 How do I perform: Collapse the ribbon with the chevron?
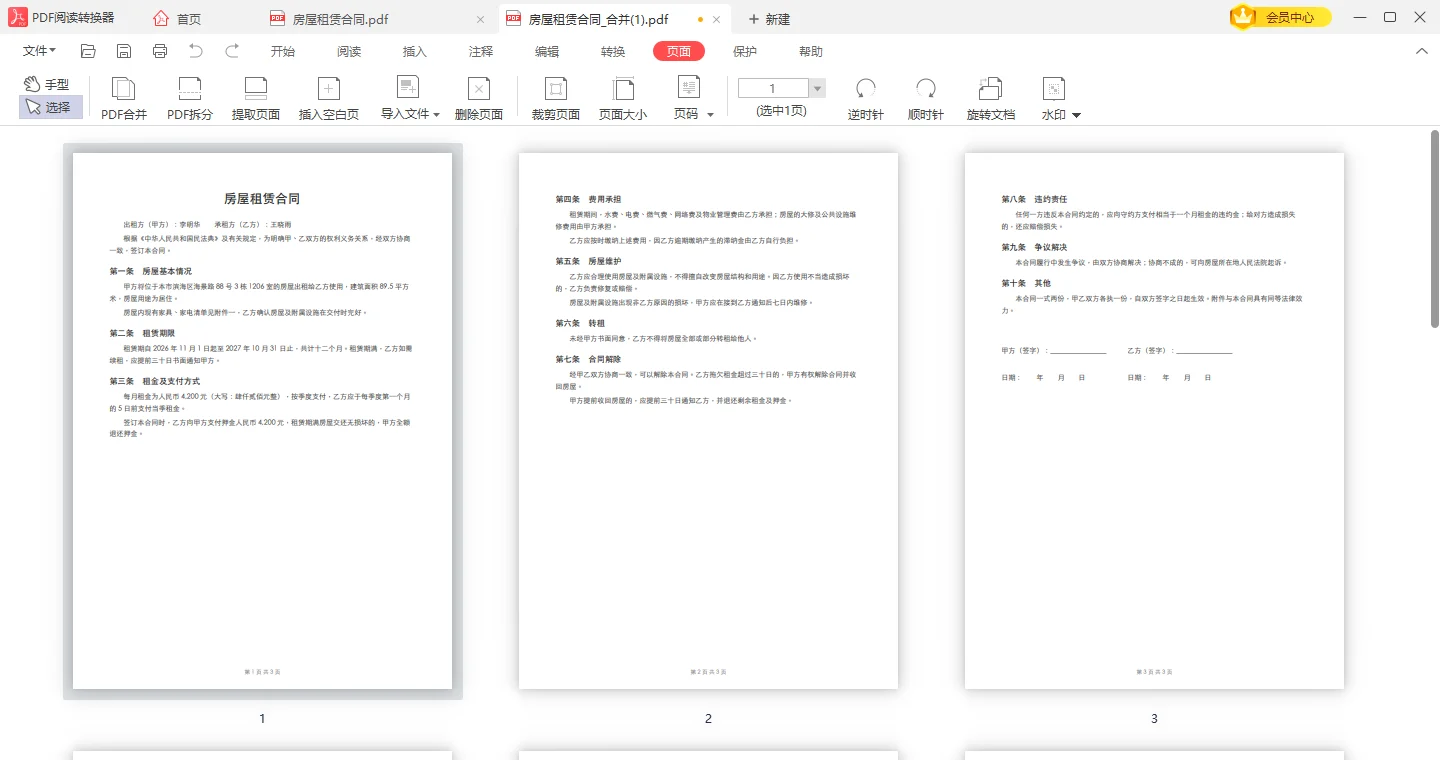(x=1421, y=51)
